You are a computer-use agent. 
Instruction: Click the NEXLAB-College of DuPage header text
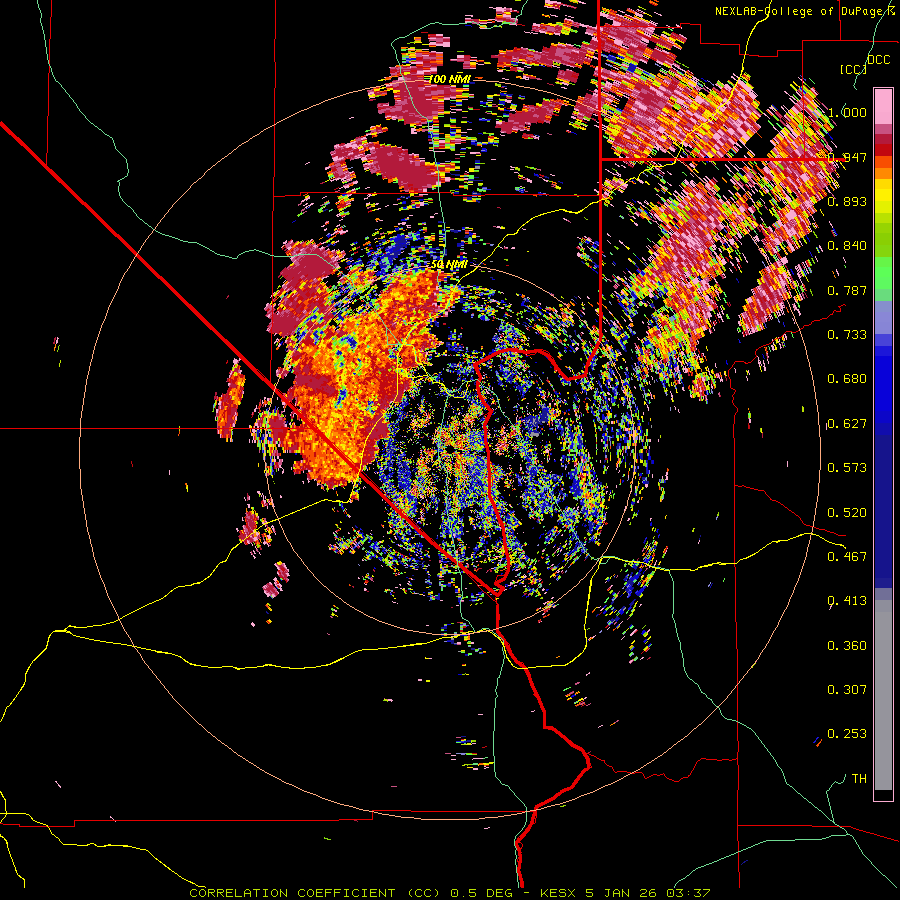[x=806, y=11]
